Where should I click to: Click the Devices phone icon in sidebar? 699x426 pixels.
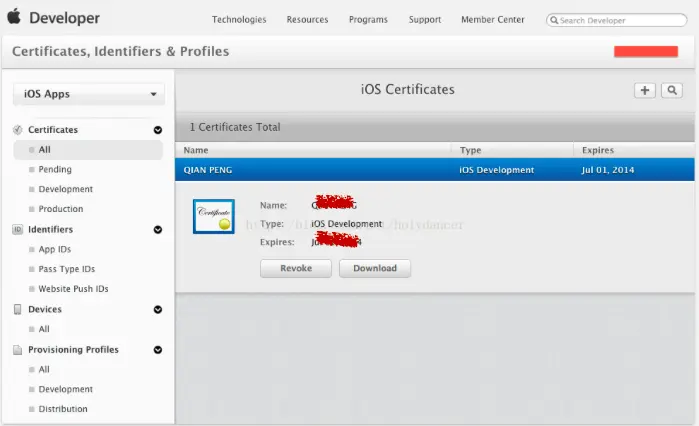(17, 309)
